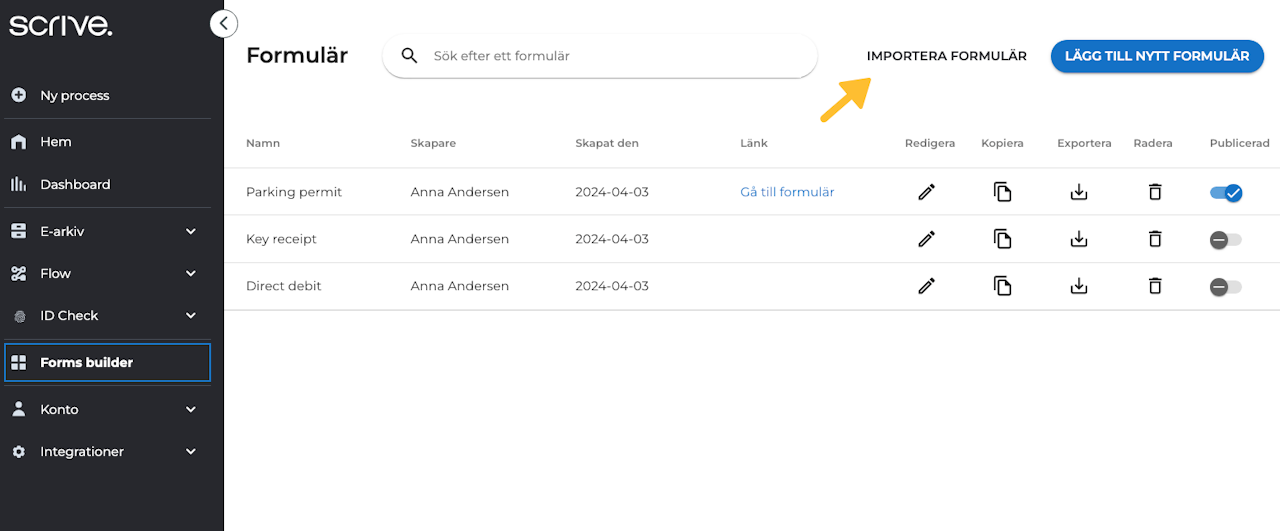Download the Parking permit form export
Viewport: 1280px width, 531px height.
tap(1078, 192)
